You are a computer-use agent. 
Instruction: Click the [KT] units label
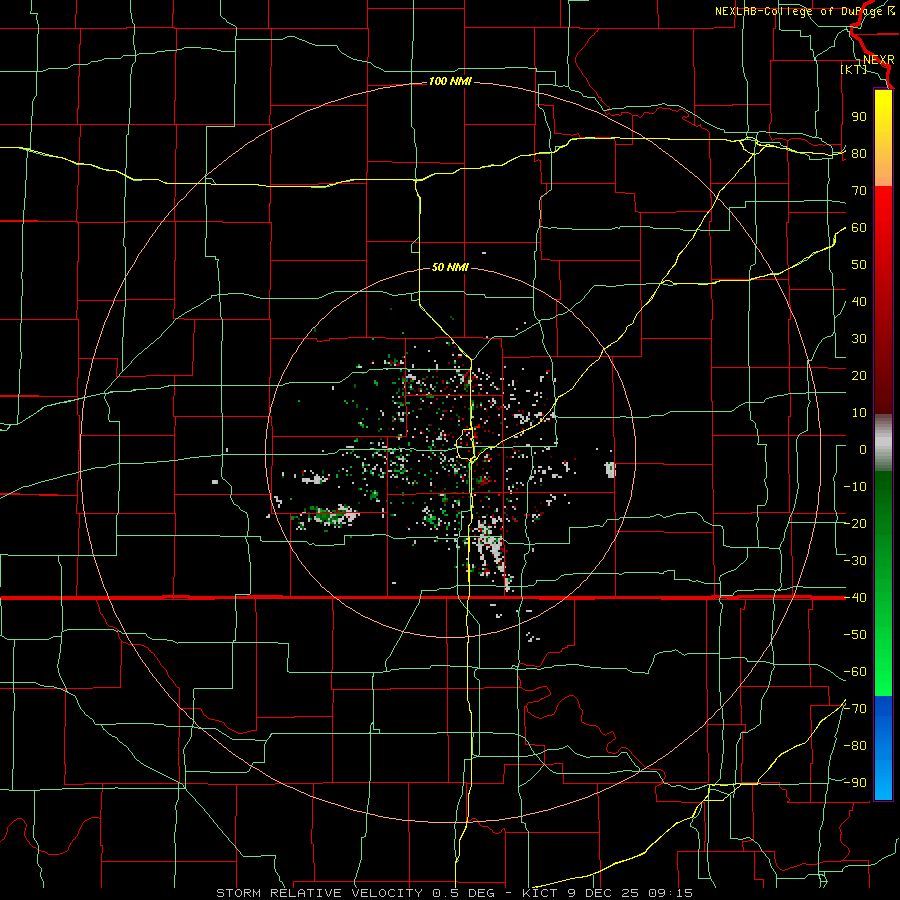pos(854,69)
